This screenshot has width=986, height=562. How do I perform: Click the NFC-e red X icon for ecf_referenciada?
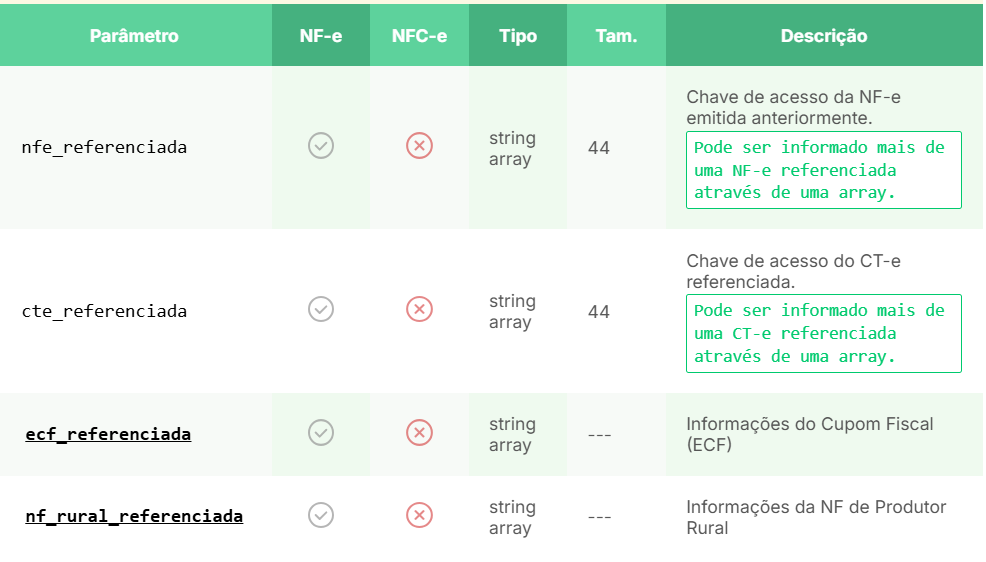(x=419, y=433)
